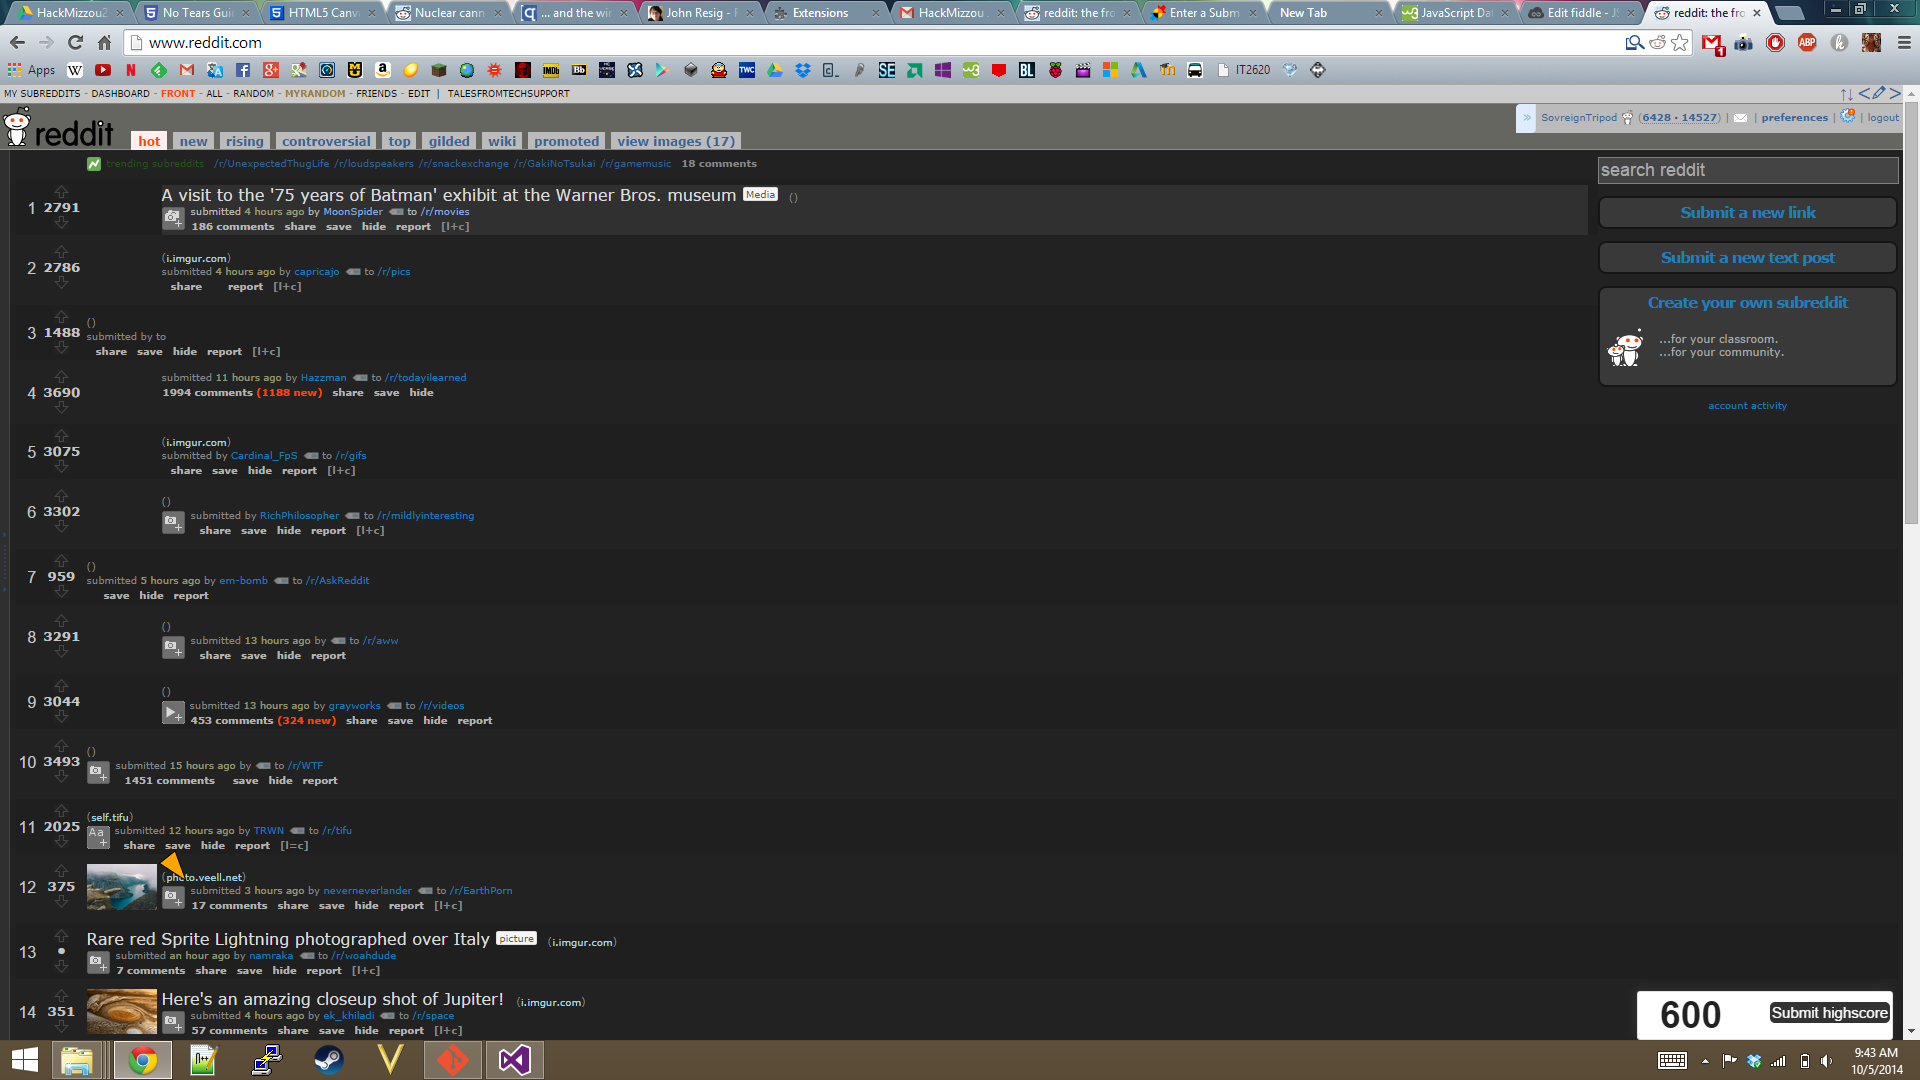Open the reddit mail envelope icon
Screen dimensions: 1920x1080
(1740, 118)
